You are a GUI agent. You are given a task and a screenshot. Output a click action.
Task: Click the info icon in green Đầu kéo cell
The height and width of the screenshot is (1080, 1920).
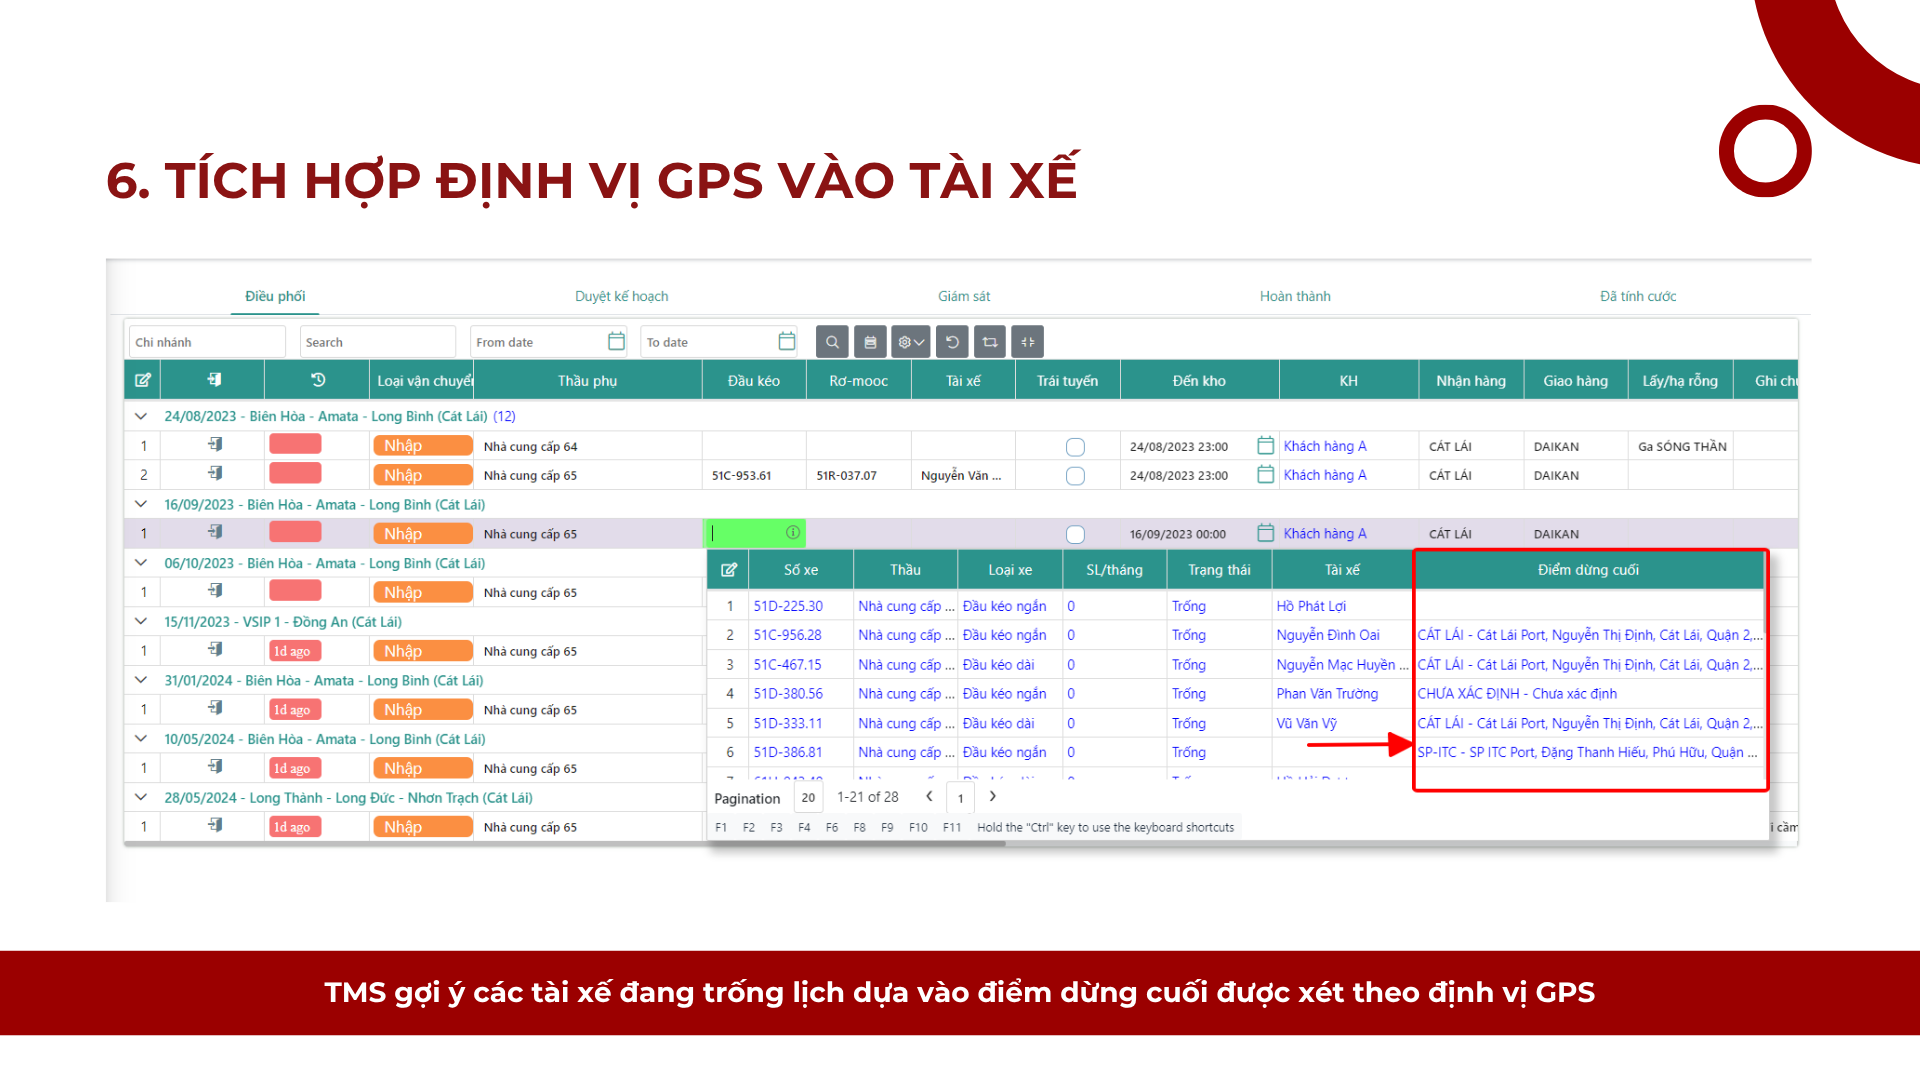(x=792, y=533)
